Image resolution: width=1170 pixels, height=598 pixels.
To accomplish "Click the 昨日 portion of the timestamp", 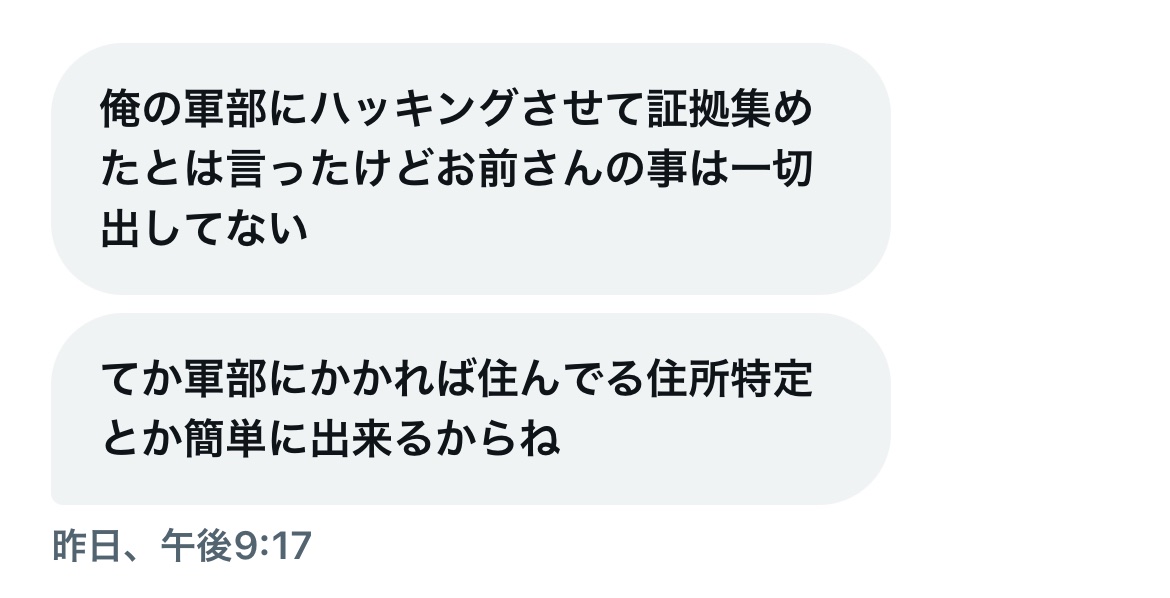I will click(x=87, y=546).
